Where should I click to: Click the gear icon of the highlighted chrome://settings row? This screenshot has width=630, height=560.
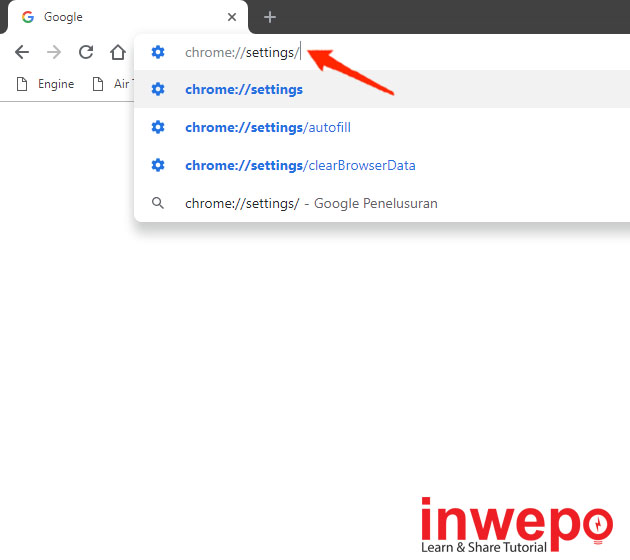pos(158,89)
